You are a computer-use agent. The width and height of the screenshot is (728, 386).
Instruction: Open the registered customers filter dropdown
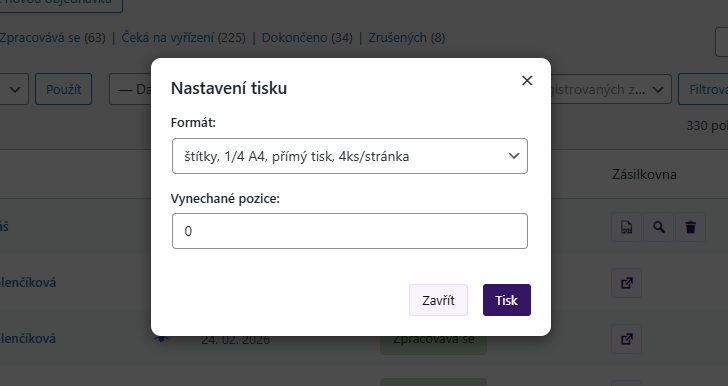click(611, 89)
